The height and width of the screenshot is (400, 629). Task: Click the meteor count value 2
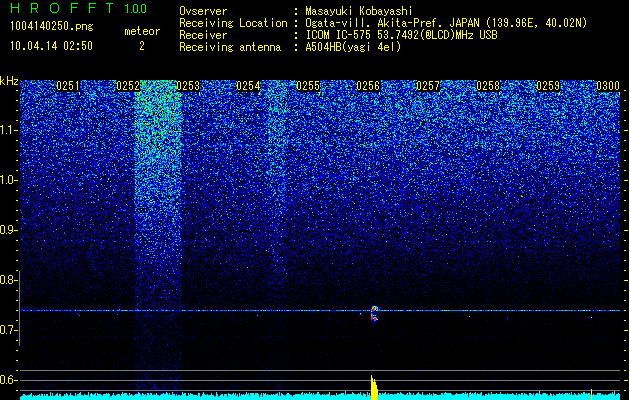(x=142, y=46)
